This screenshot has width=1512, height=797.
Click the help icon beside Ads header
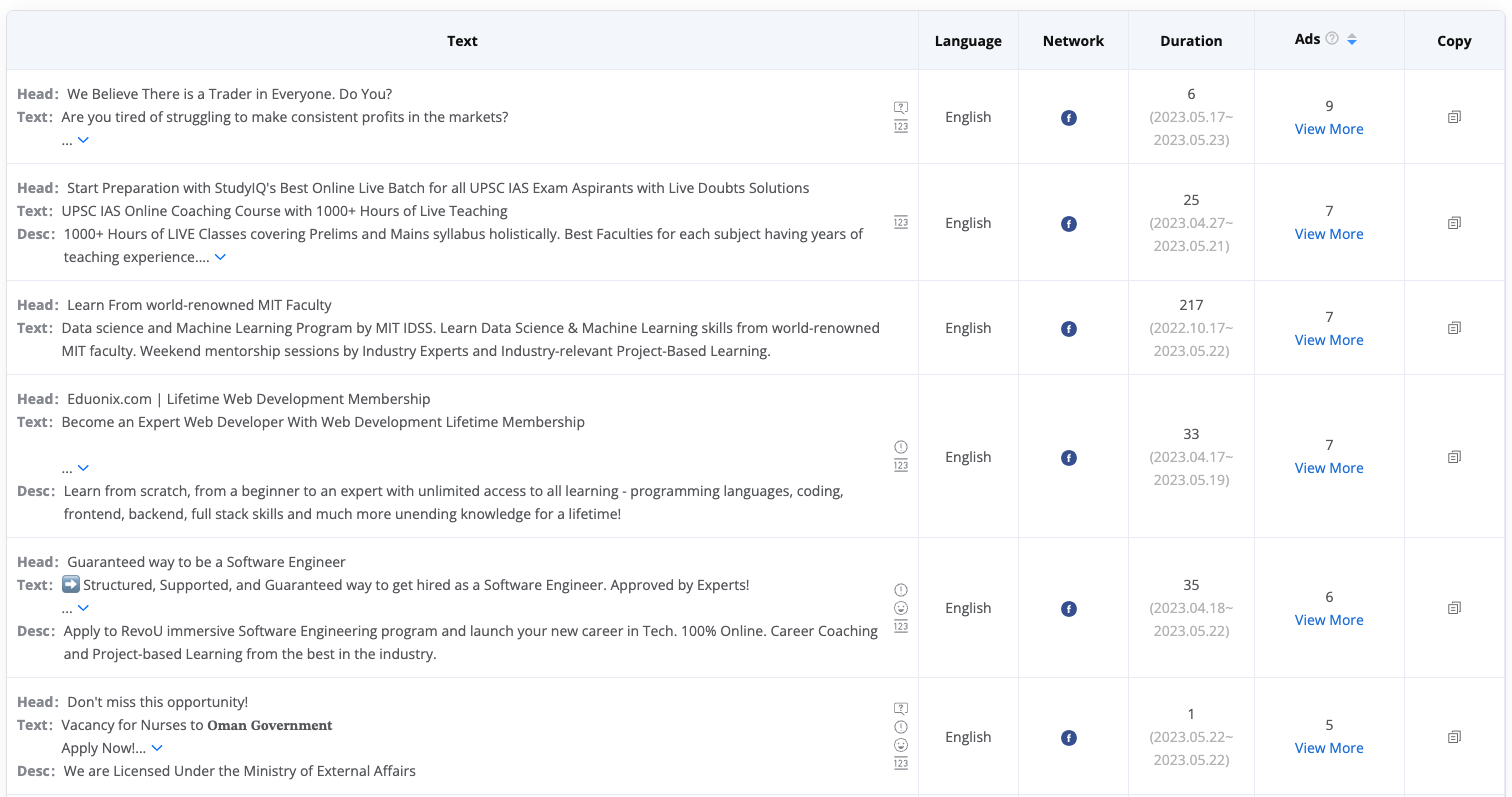coord(1332,39)
